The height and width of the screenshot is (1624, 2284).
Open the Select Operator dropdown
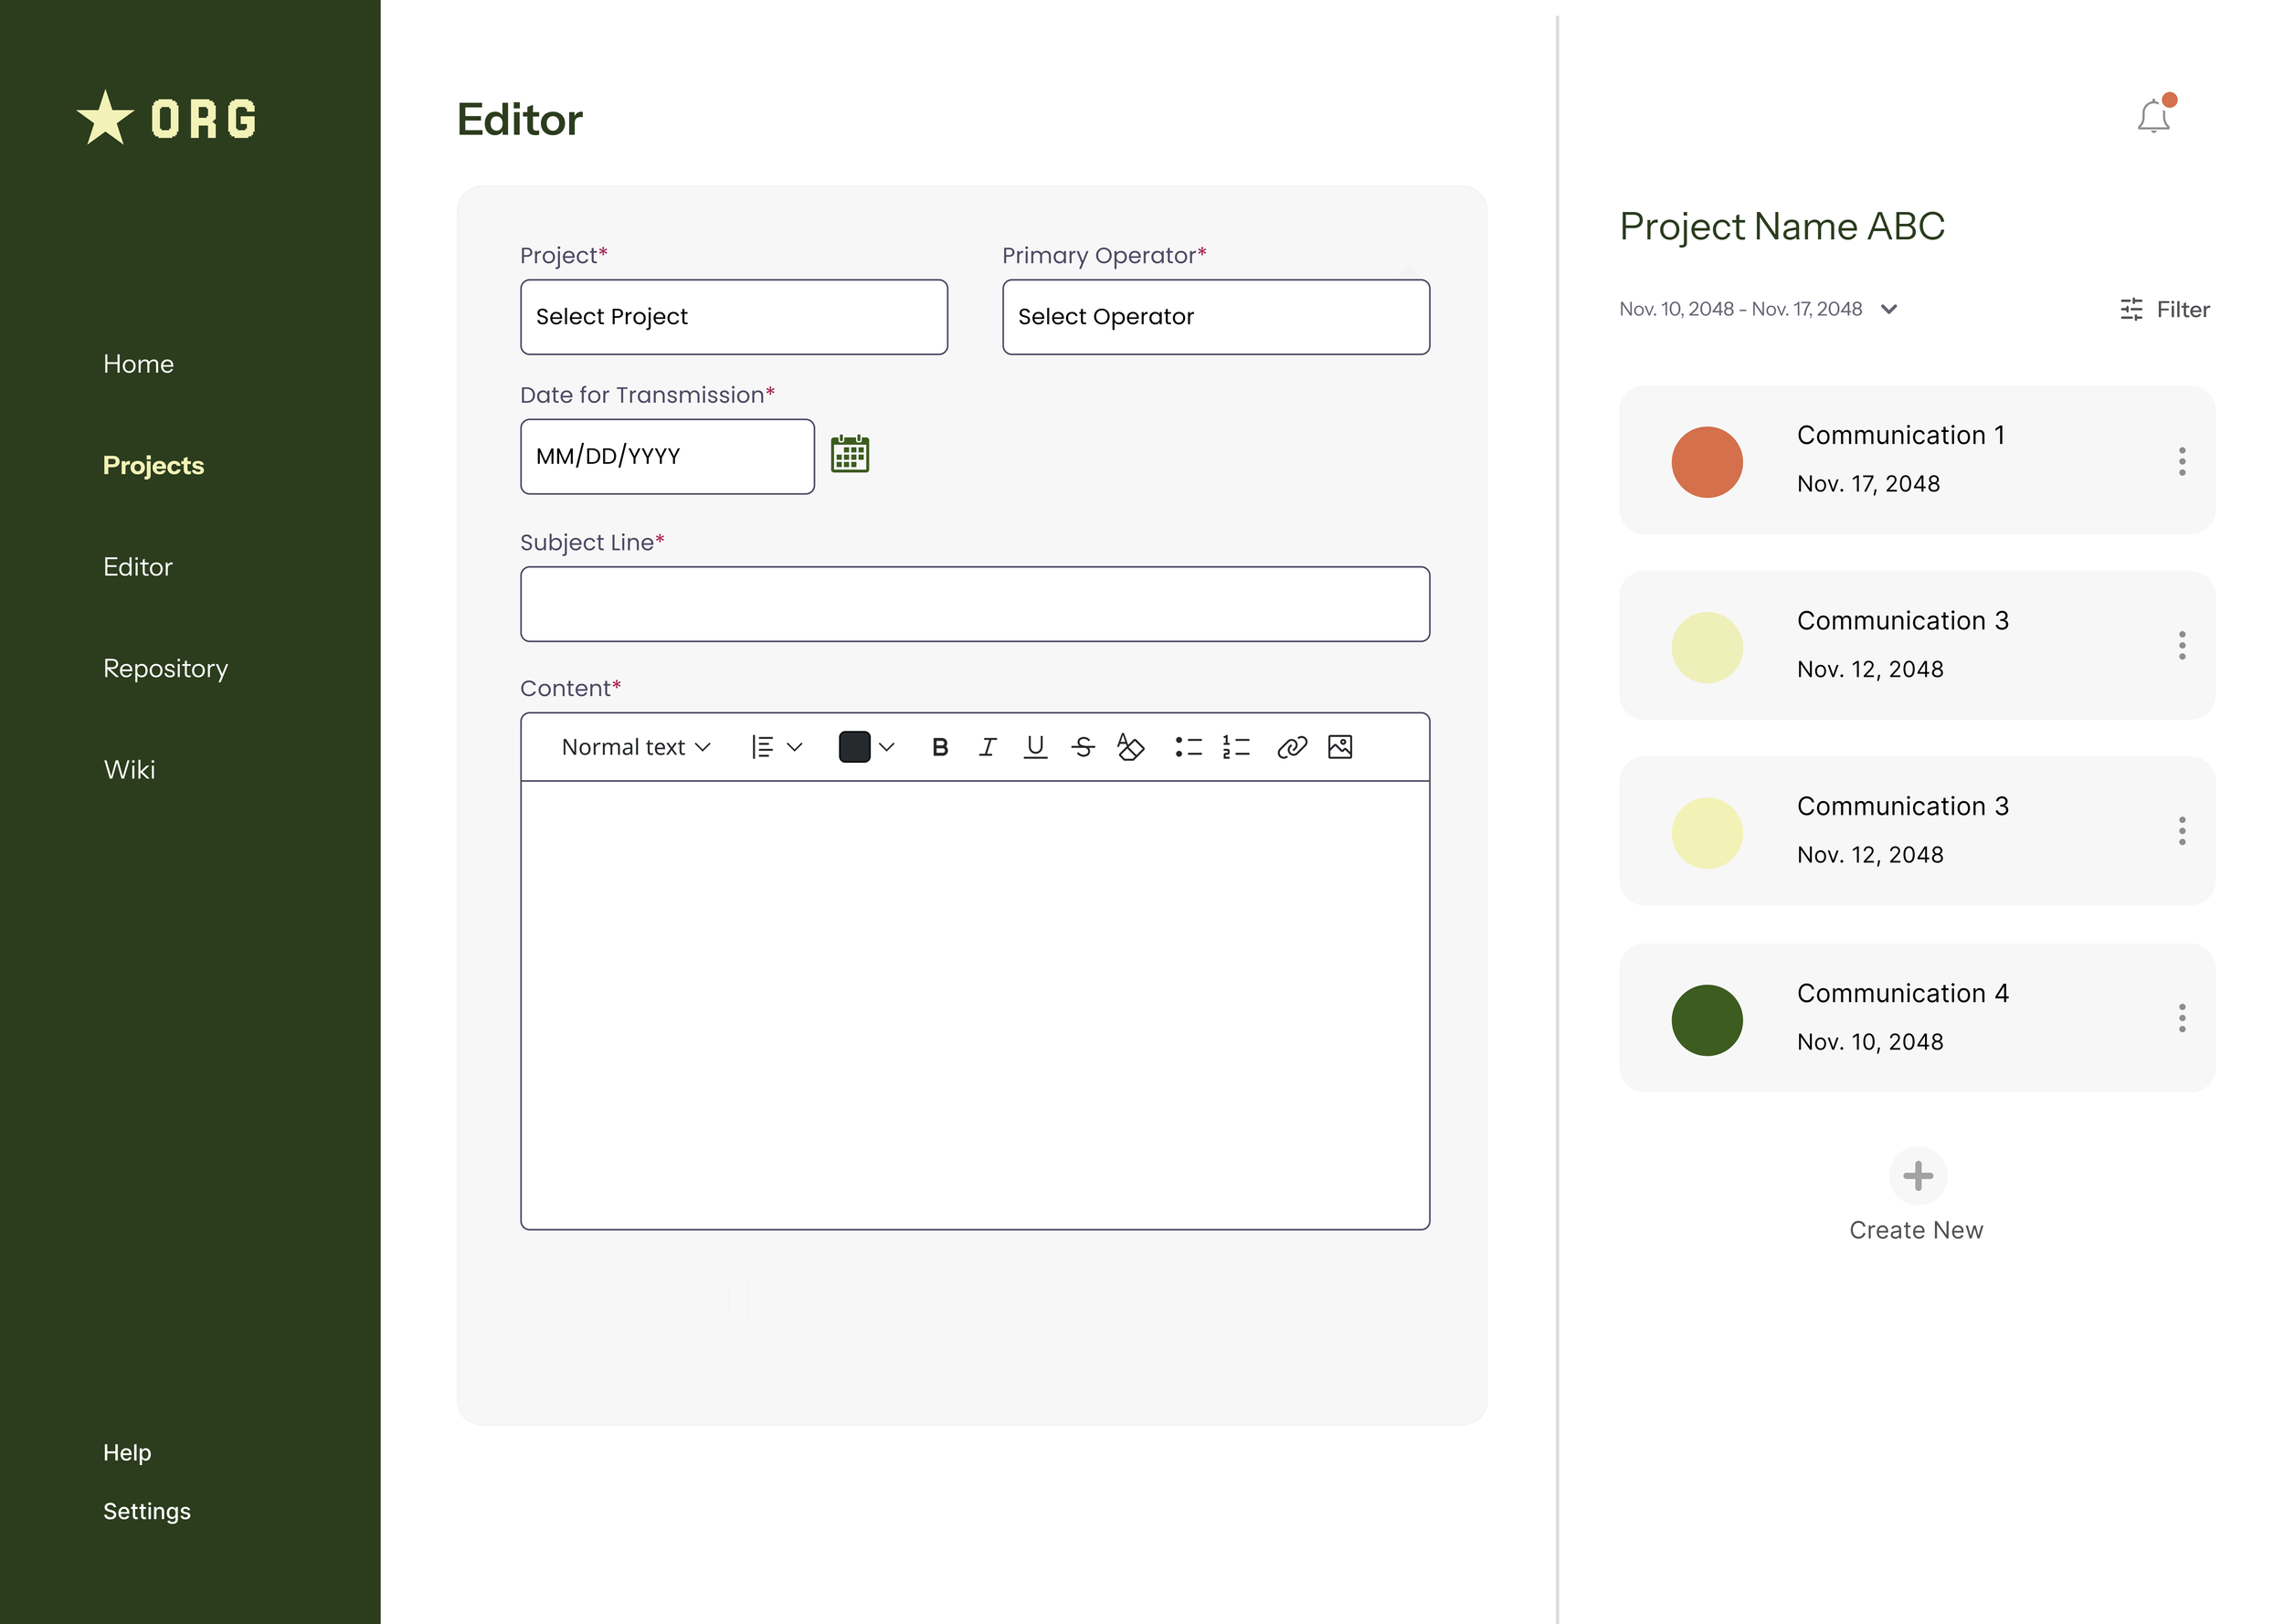(x=1216, y=317)
